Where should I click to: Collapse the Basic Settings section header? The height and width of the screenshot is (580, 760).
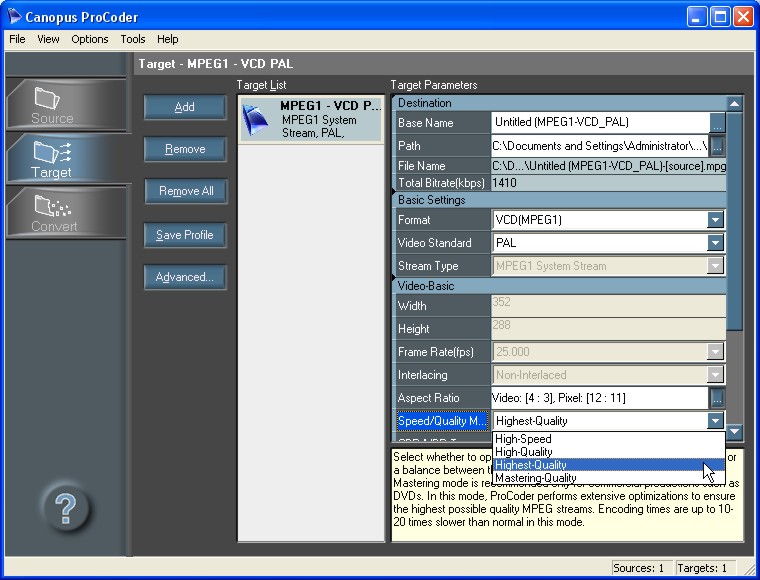click(x=559, y=200)
